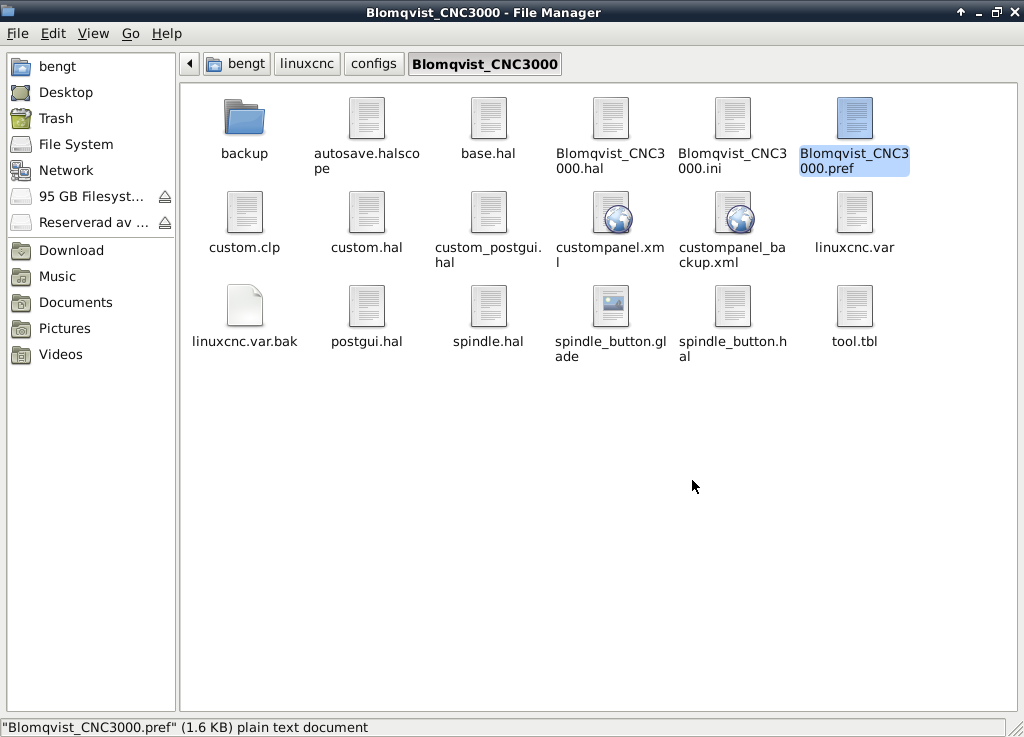Click the backup folder name label
The image size is (1024, 737).
pos(244,153)
